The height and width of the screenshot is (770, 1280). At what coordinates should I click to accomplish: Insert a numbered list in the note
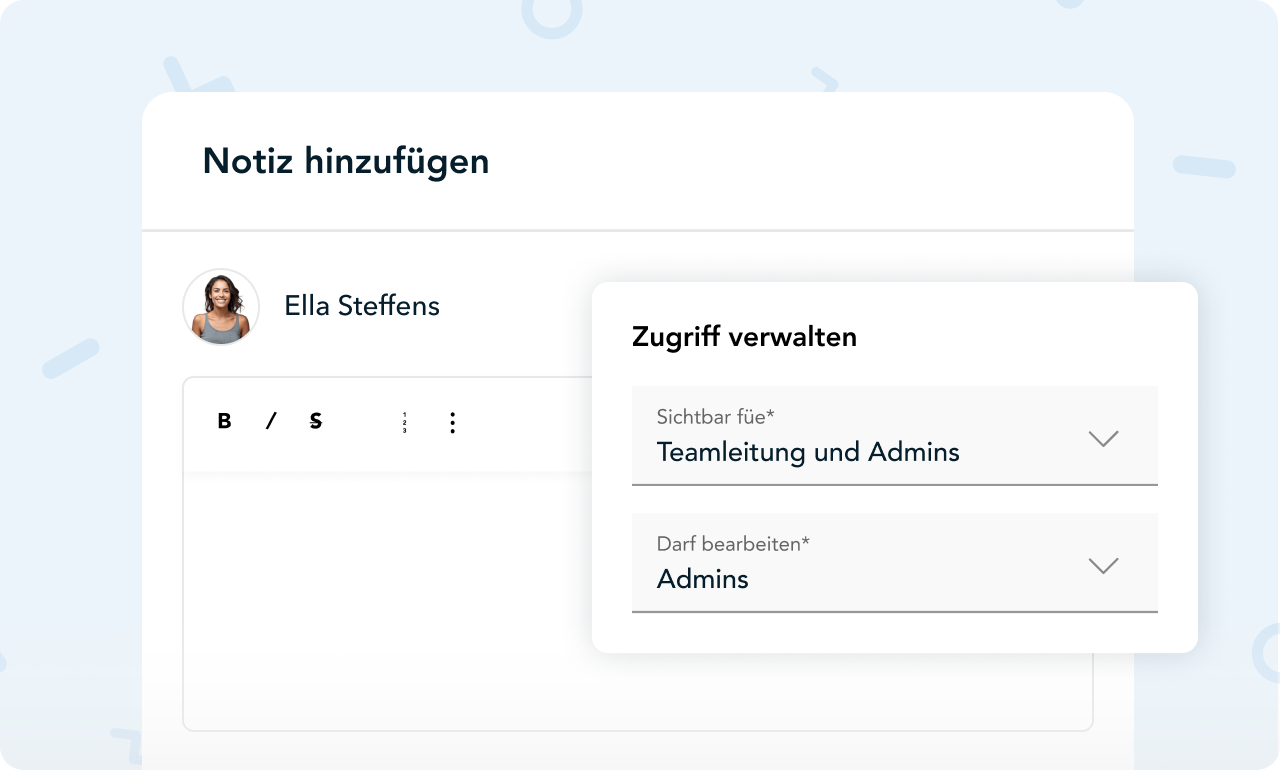click(404, 423)
